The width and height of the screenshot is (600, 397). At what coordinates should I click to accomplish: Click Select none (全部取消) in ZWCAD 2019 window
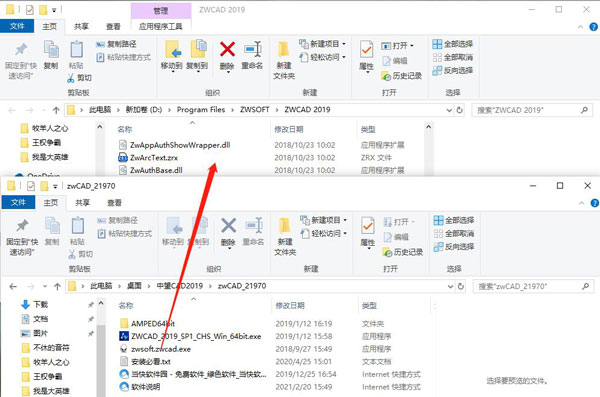coord(453,57)
